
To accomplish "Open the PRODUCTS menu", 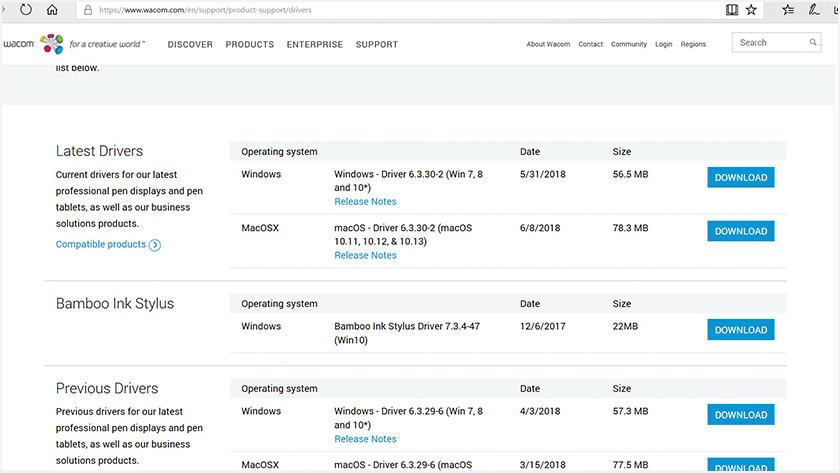I will 249,45.
